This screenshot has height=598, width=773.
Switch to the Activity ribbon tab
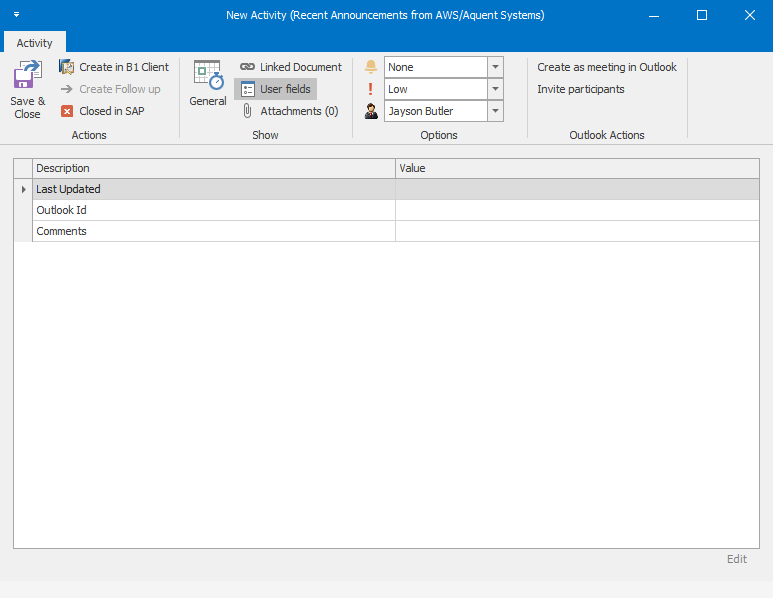click(x=35, y=43)
